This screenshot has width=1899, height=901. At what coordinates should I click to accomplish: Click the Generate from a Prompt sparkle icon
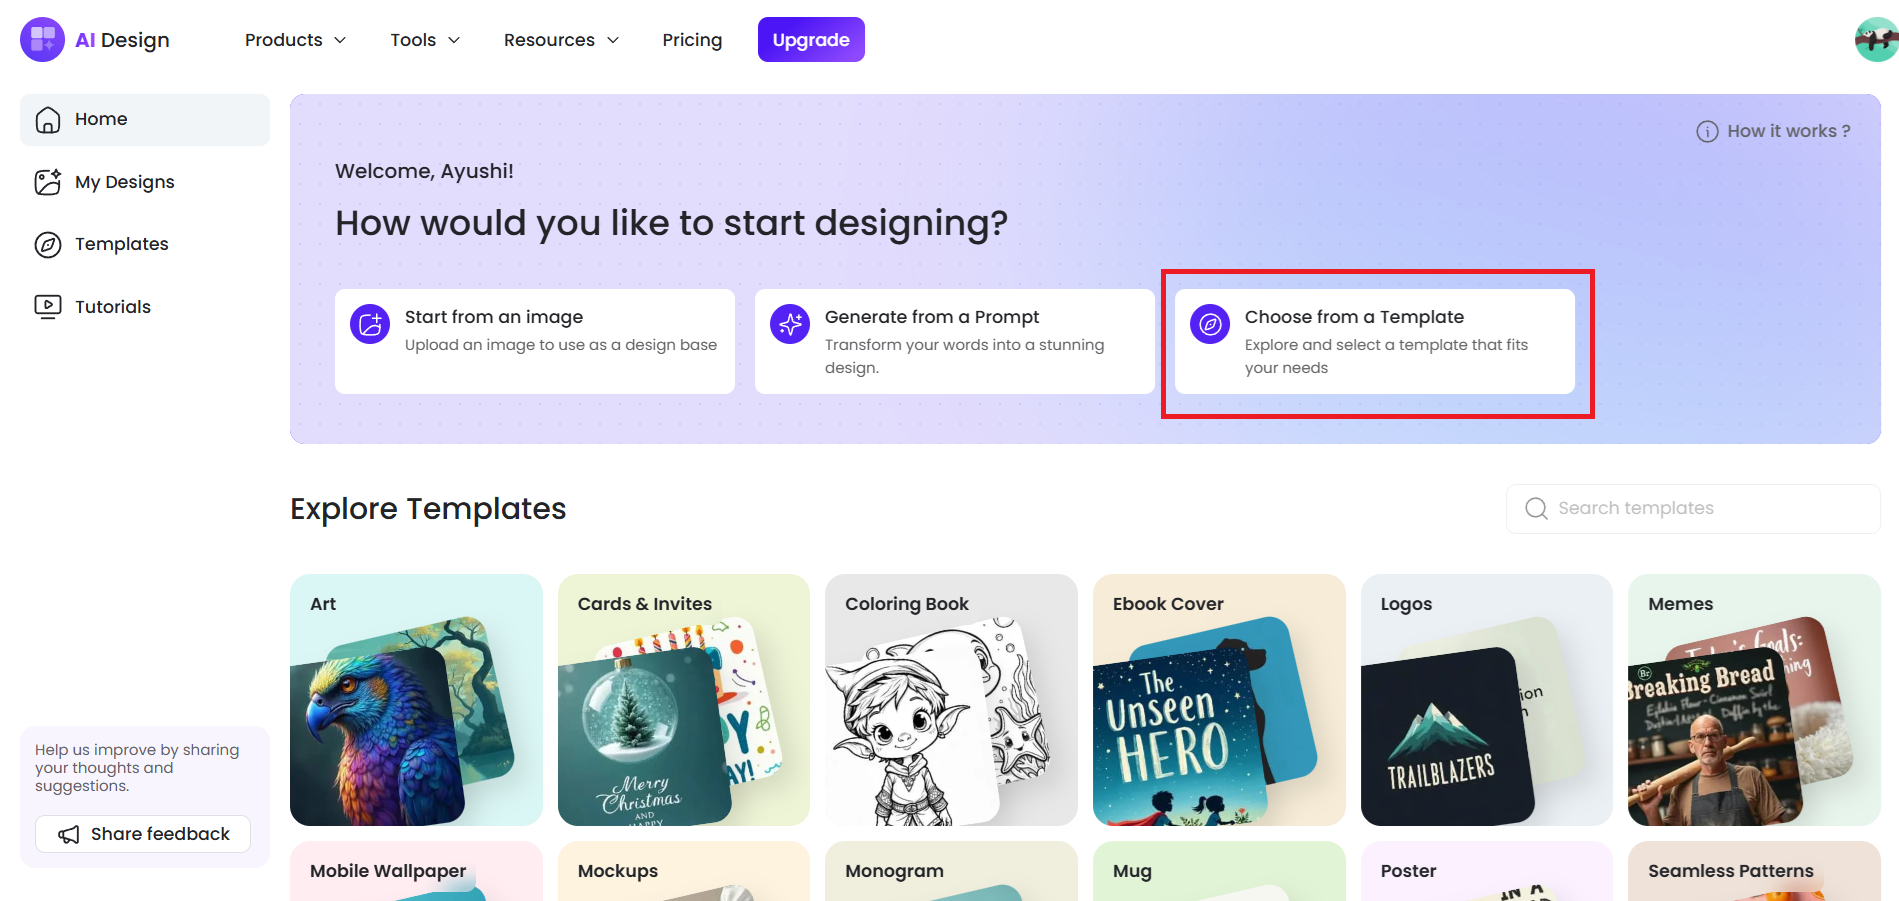tap(790, 324)
